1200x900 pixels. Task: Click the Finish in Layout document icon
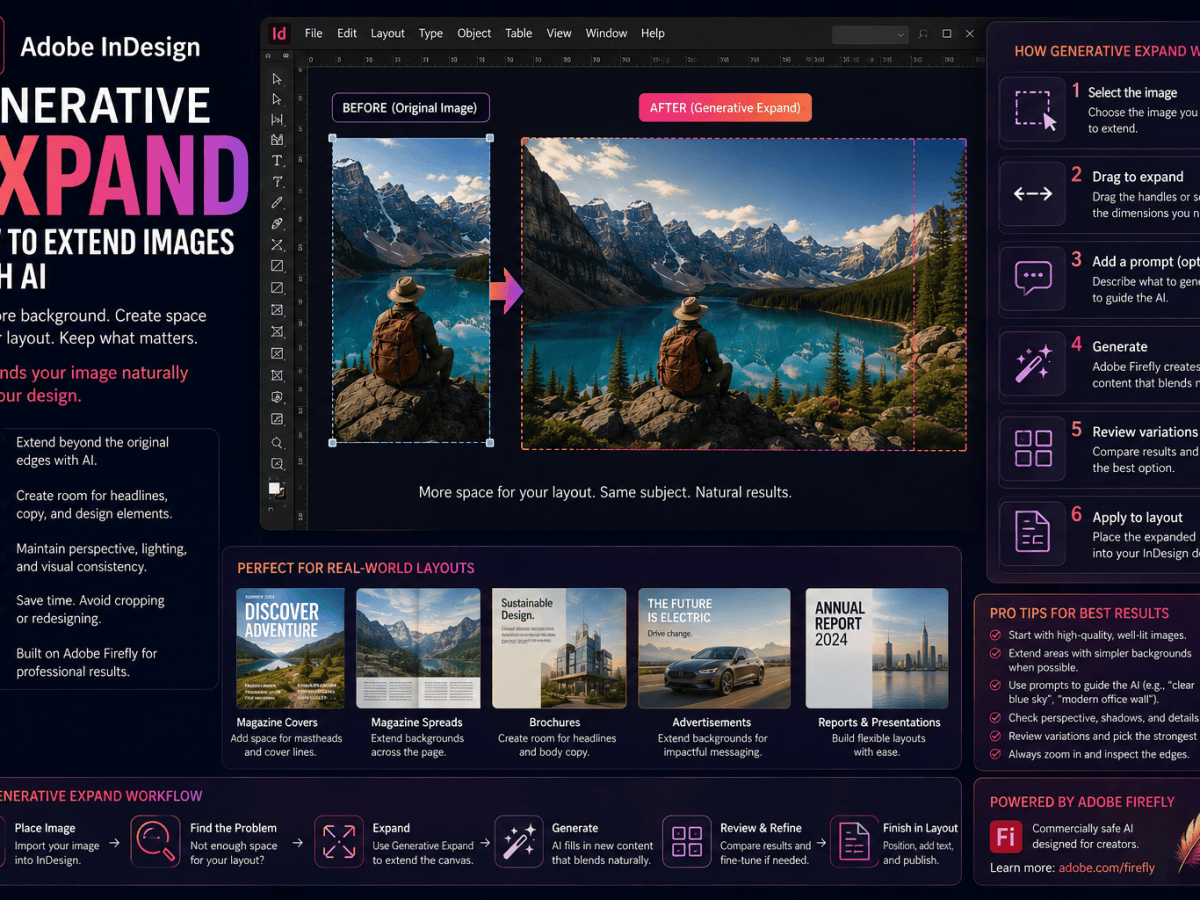[x=854, y=841]
